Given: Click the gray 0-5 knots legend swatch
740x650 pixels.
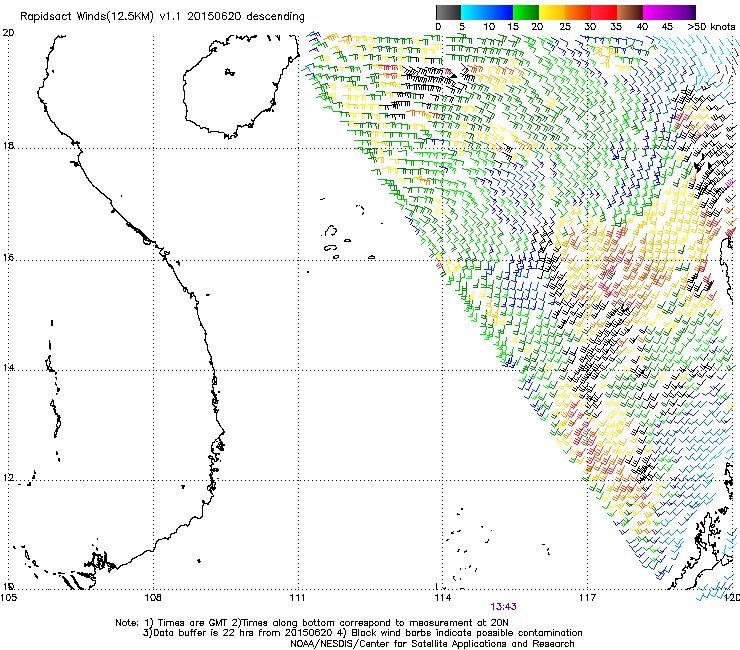Looking at the screenshot, I should (x=448, y=12).
